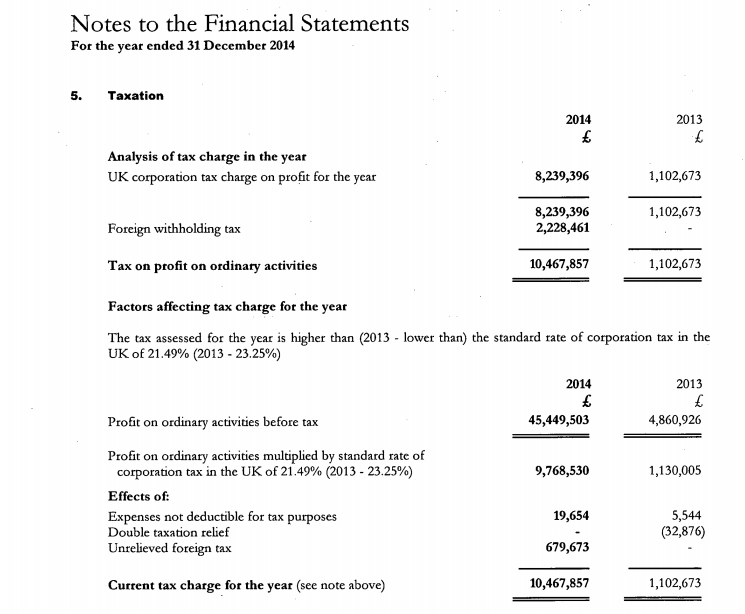Select the "Tax on profit on ordinary activities" label
Viewport: 745px width, 614px height.
(212, 266)
